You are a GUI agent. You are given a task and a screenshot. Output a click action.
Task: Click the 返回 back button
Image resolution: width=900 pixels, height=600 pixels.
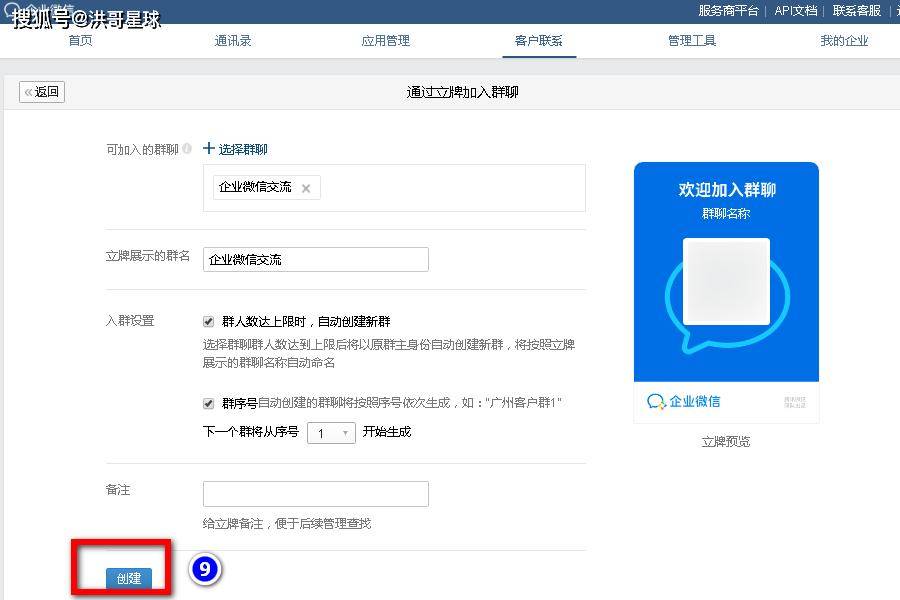[x=42, y=92]
